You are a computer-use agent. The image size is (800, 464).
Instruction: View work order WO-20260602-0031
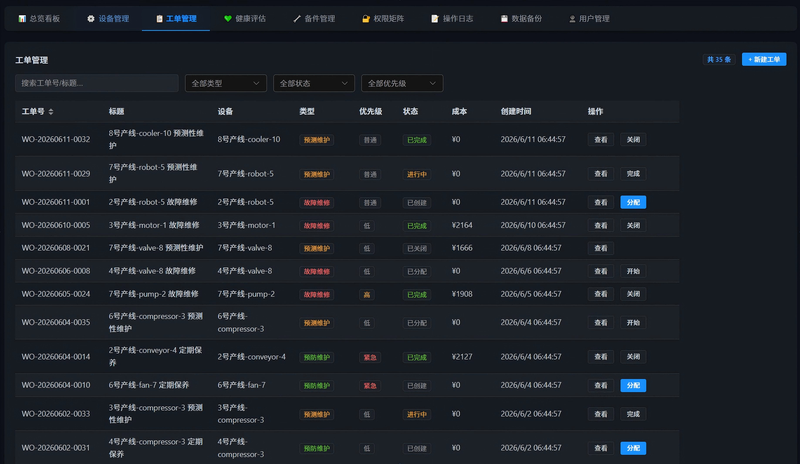[x=601, y=449]
